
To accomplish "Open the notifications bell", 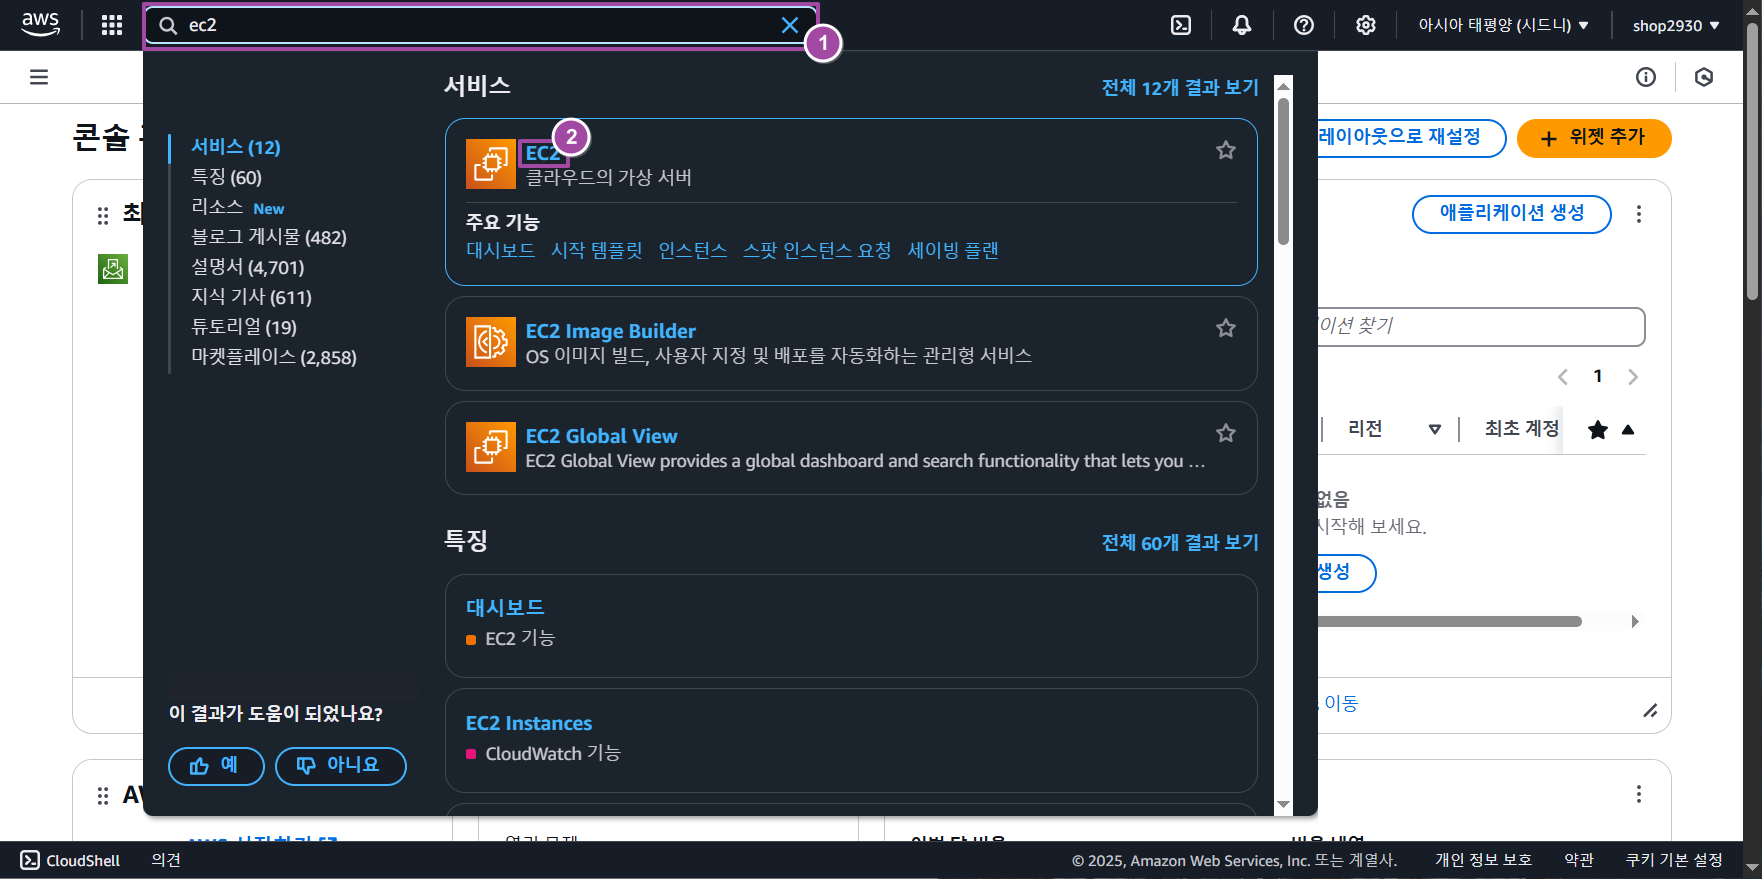I will (1242, 25).
